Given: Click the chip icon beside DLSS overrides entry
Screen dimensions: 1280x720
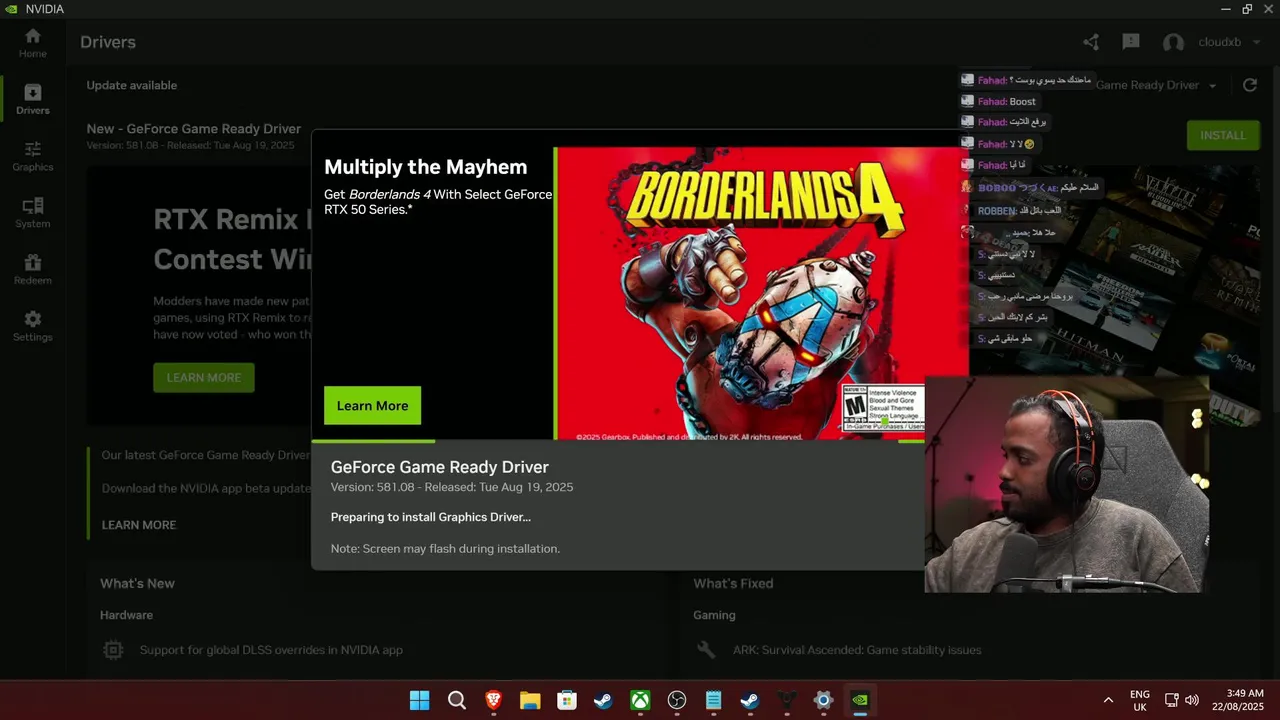Looking at the screenshot, I should point(113,650).
